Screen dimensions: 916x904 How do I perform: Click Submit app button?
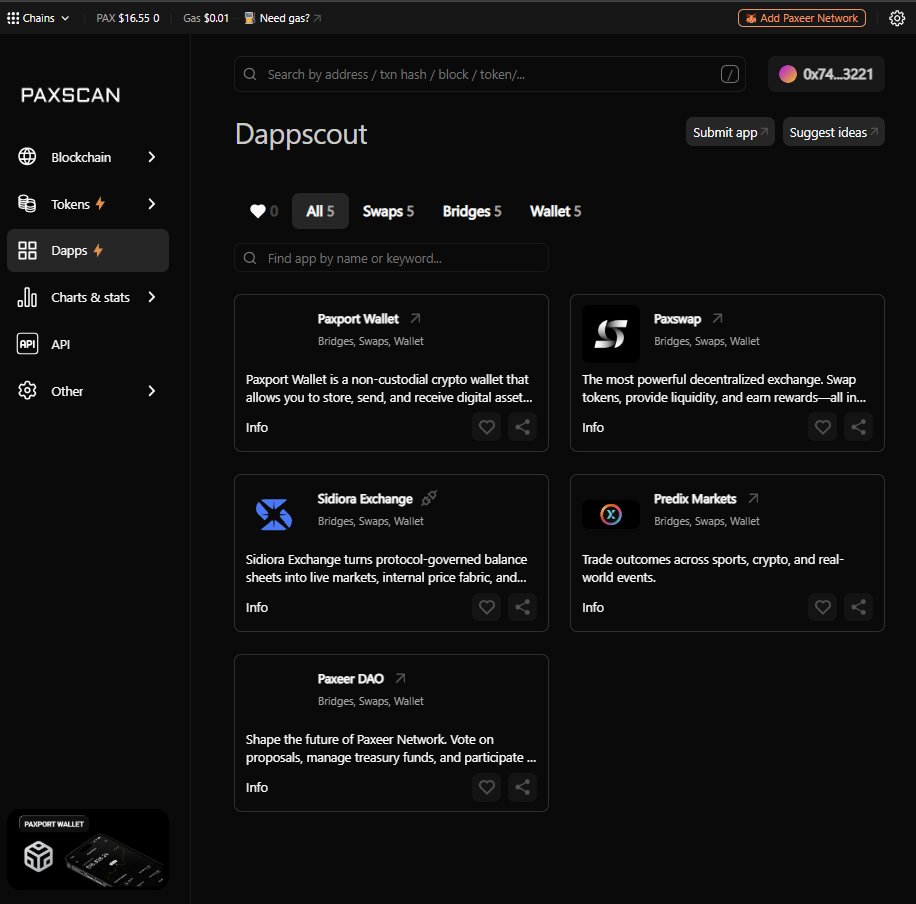(730, 132)
